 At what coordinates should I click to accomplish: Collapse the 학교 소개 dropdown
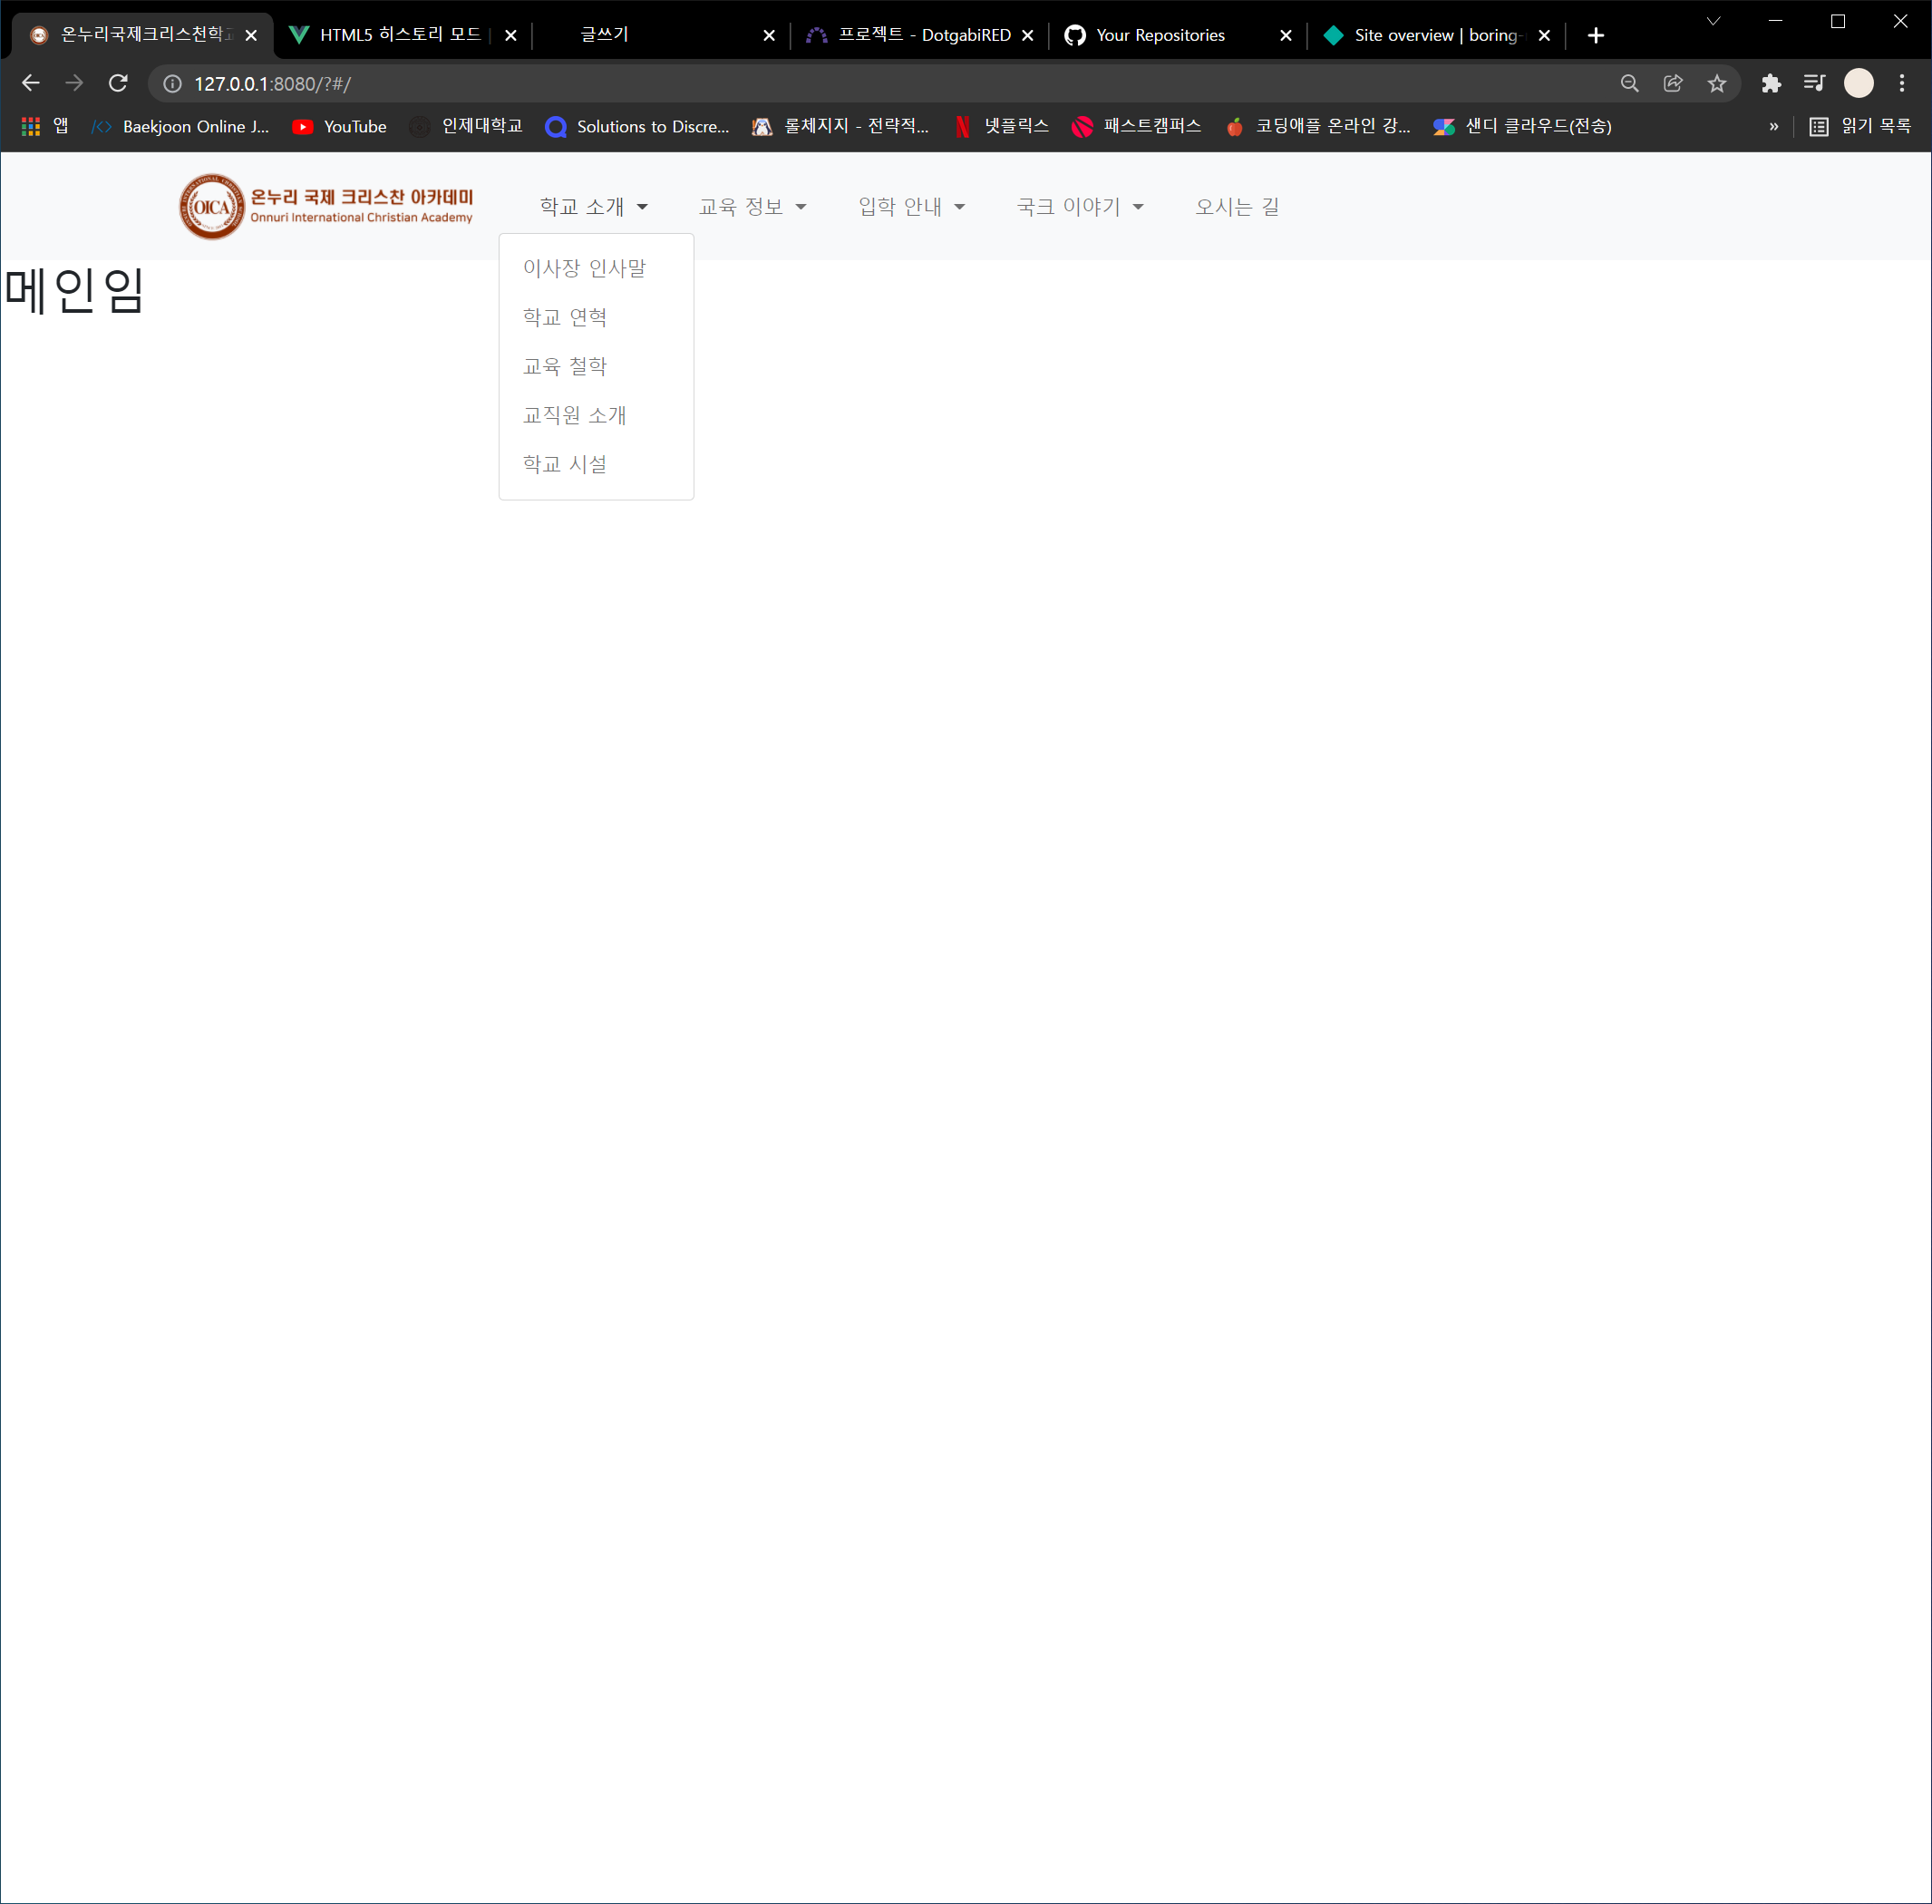(593, 207)
